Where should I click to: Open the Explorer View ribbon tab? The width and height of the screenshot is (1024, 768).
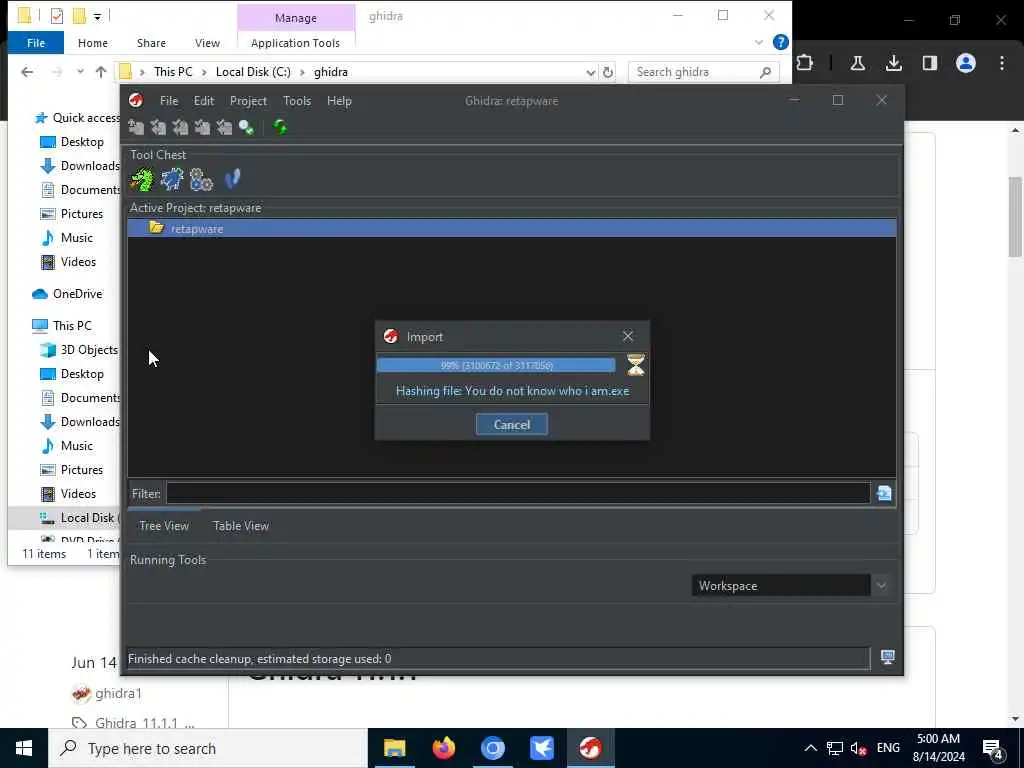(x=207, y=43)
